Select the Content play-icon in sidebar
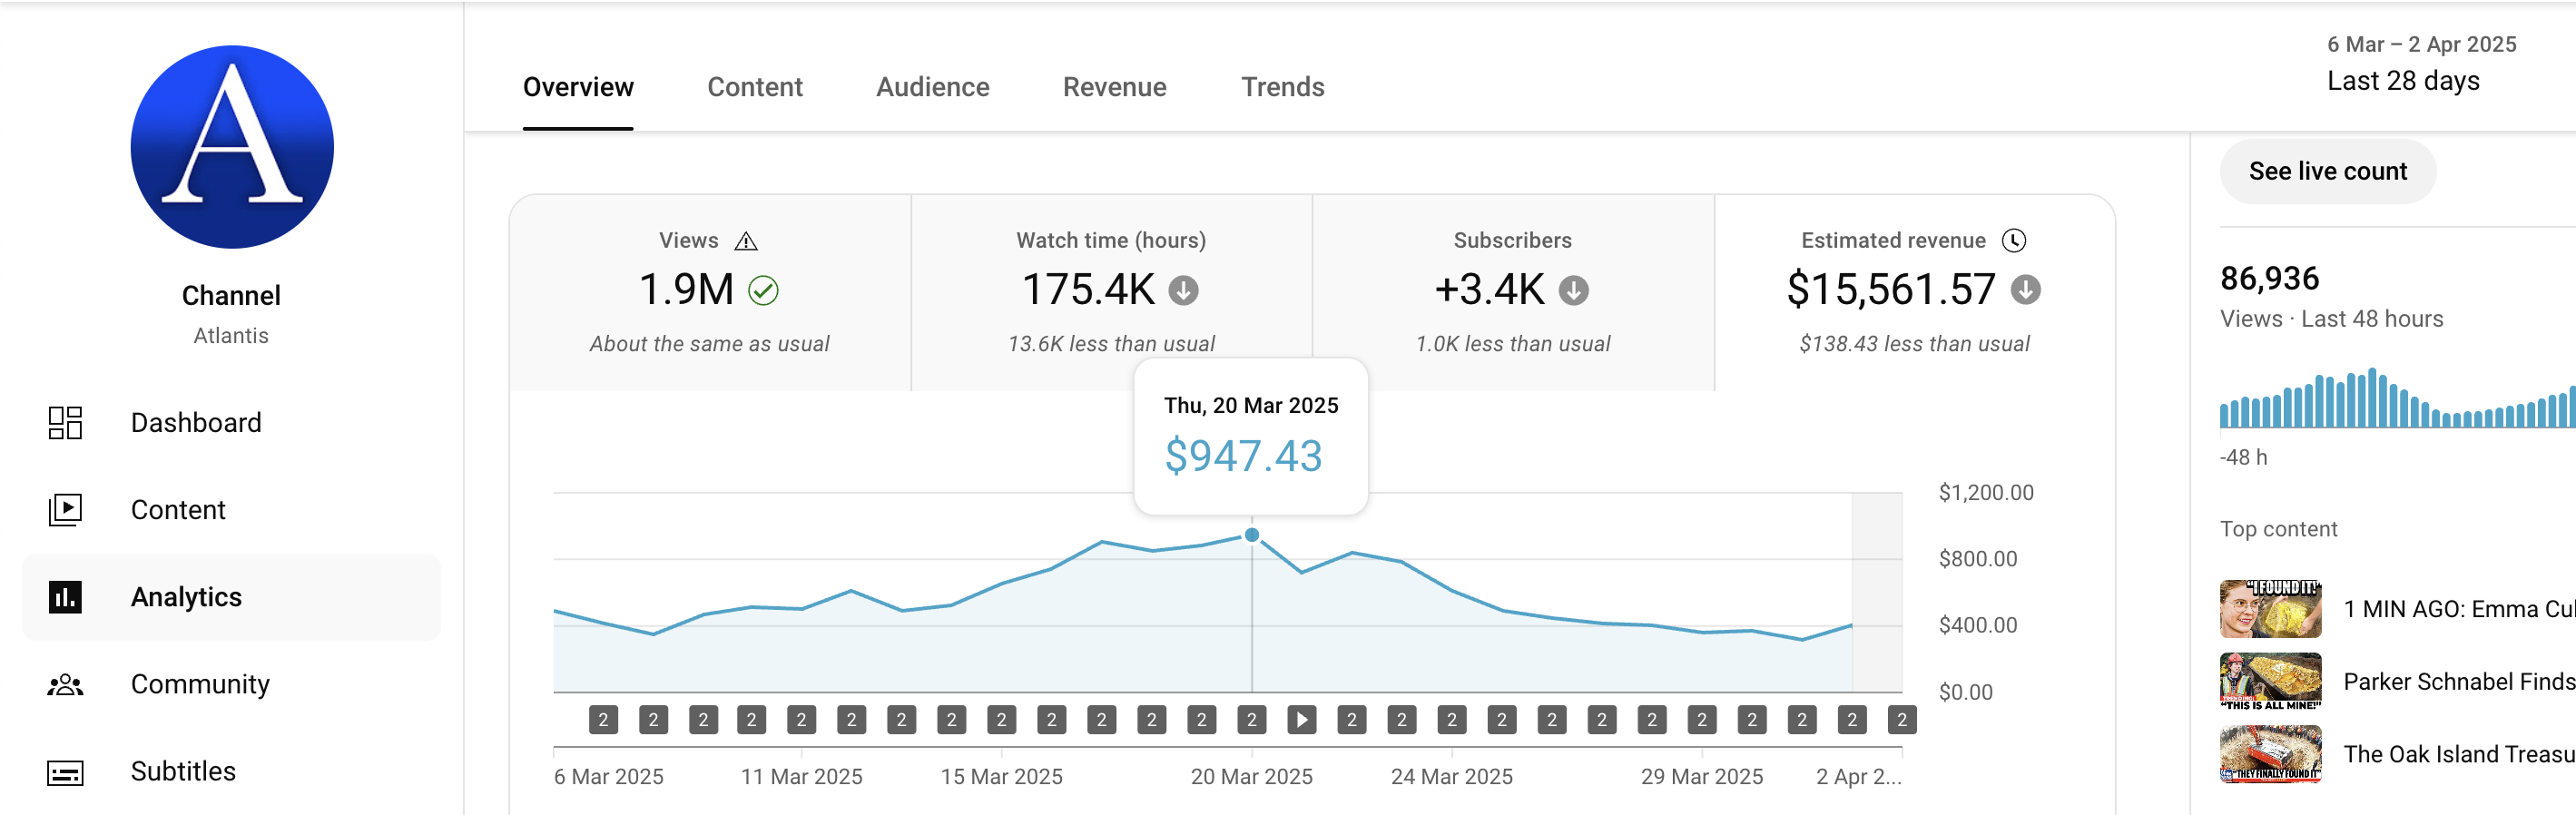Screen dimensions: 2576x815 click(x=65, y=510)
